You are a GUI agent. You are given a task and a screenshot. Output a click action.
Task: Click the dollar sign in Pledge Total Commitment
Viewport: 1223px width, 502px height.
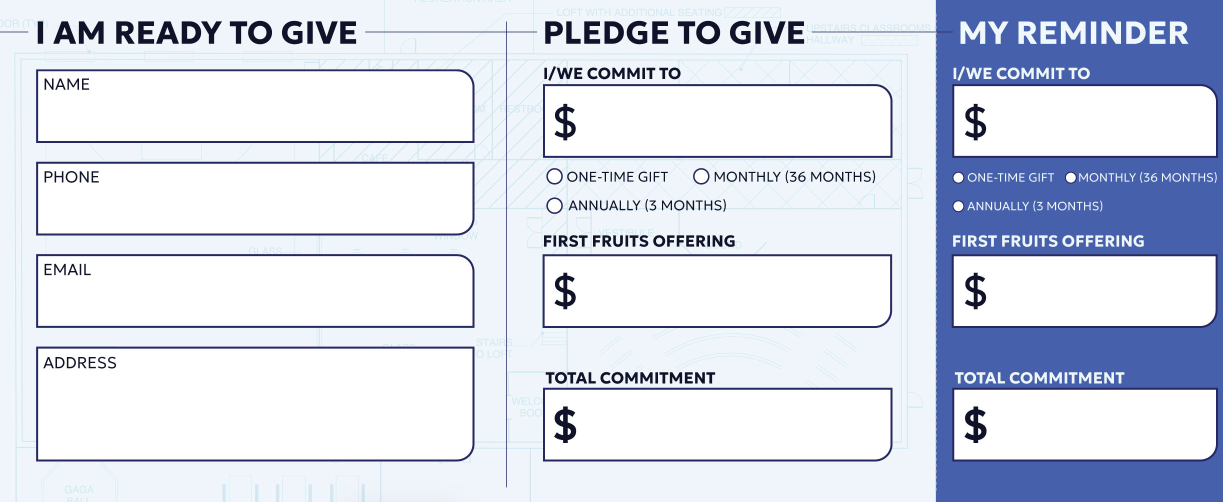point(565,425)
